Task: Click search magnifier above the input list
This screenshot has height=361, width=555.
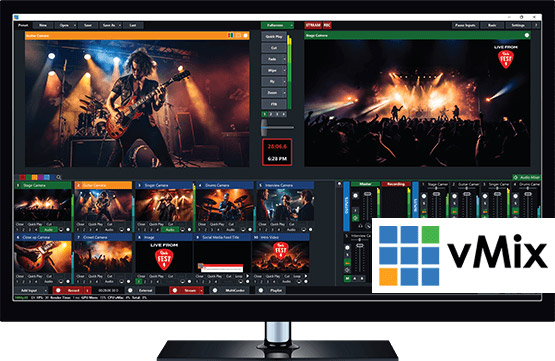Action: (x=59, y=177)
